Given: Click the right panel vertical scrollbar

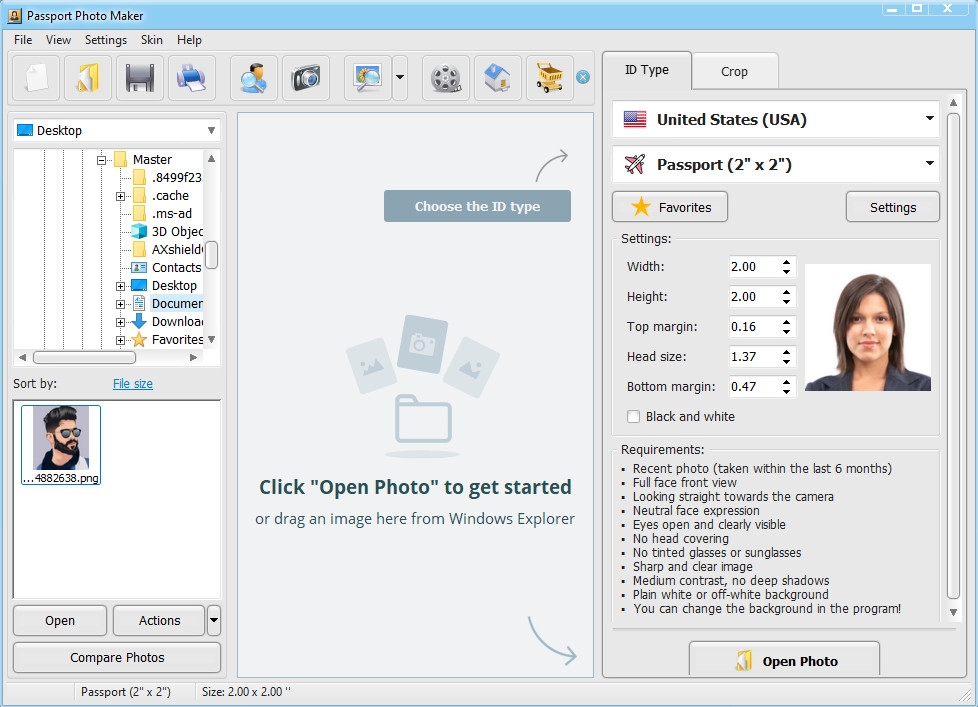Looking at the screenshot, I should tap(953, 355).
